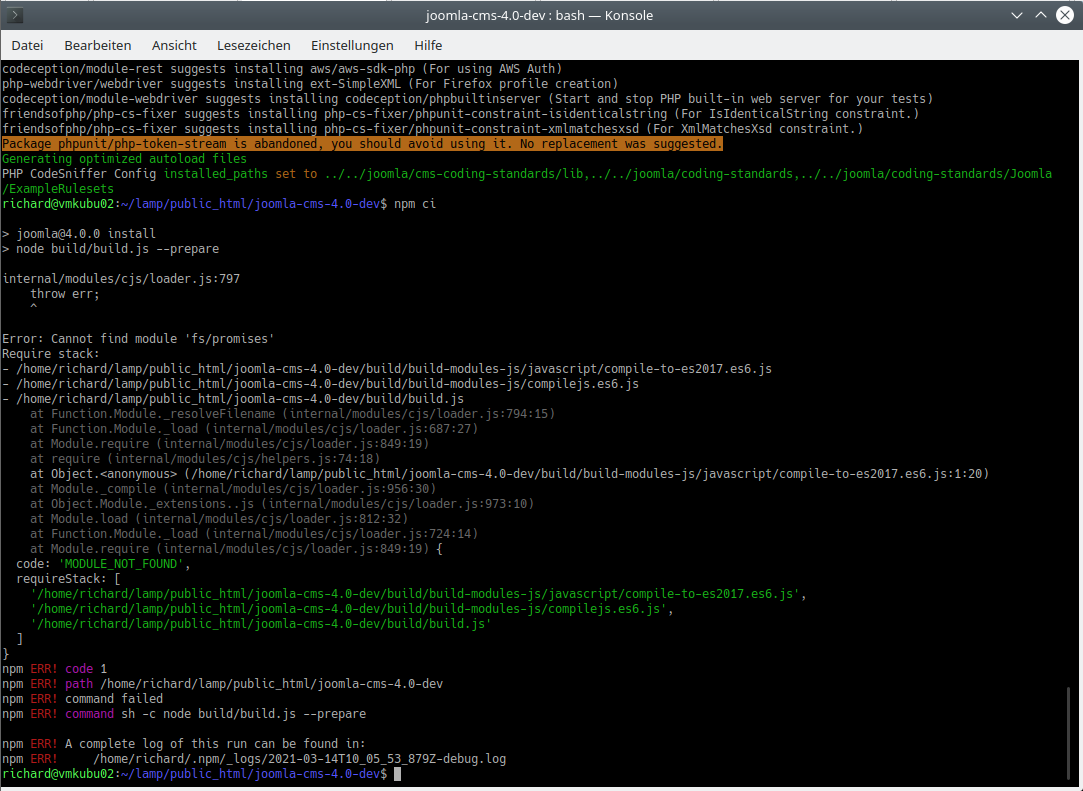Screen dimensions: 1083x791
Task: Click the 'at Object.<anonymous>' stack trace line
Action: tap(510, 474)
